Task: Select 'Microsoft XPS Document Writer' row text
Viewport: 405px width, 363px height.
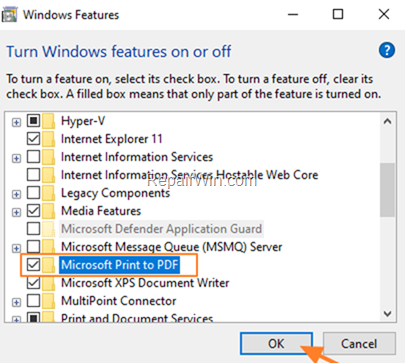Action: (145, 283)
